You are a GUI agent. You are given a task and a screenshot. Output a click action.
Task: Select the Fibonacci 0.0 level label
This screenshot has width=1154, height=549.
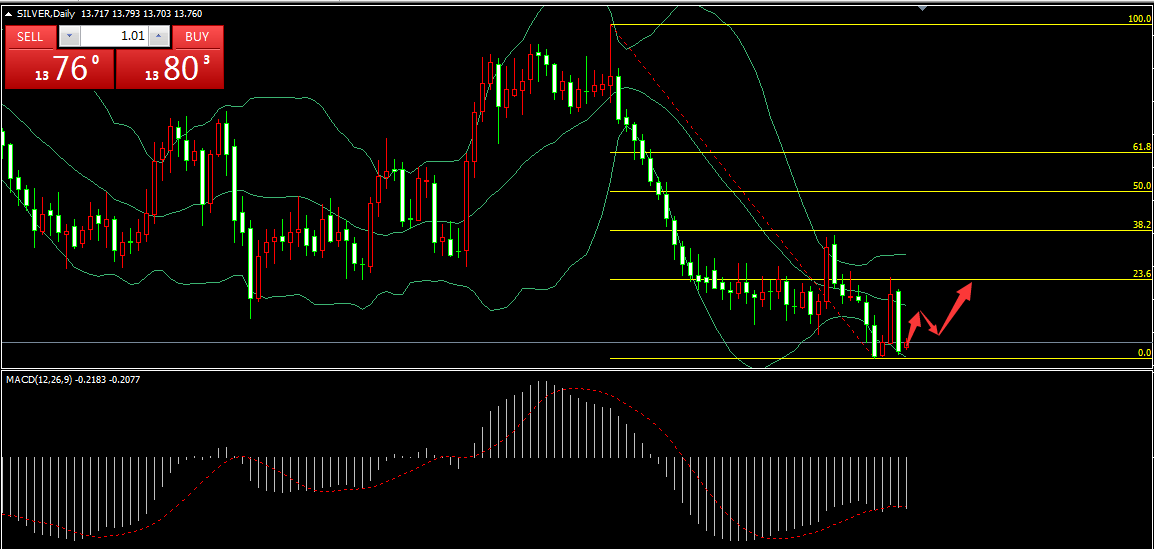[1144, 353]
